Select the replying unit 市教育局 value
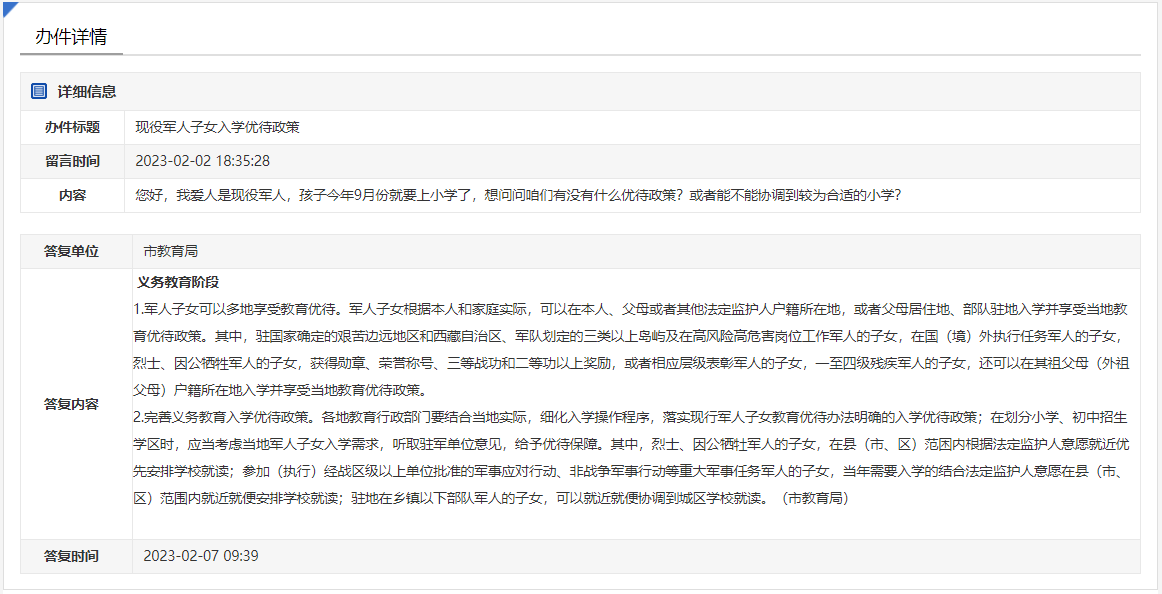The height and width of the screenshot is (594, 1162). coord(170,252)
